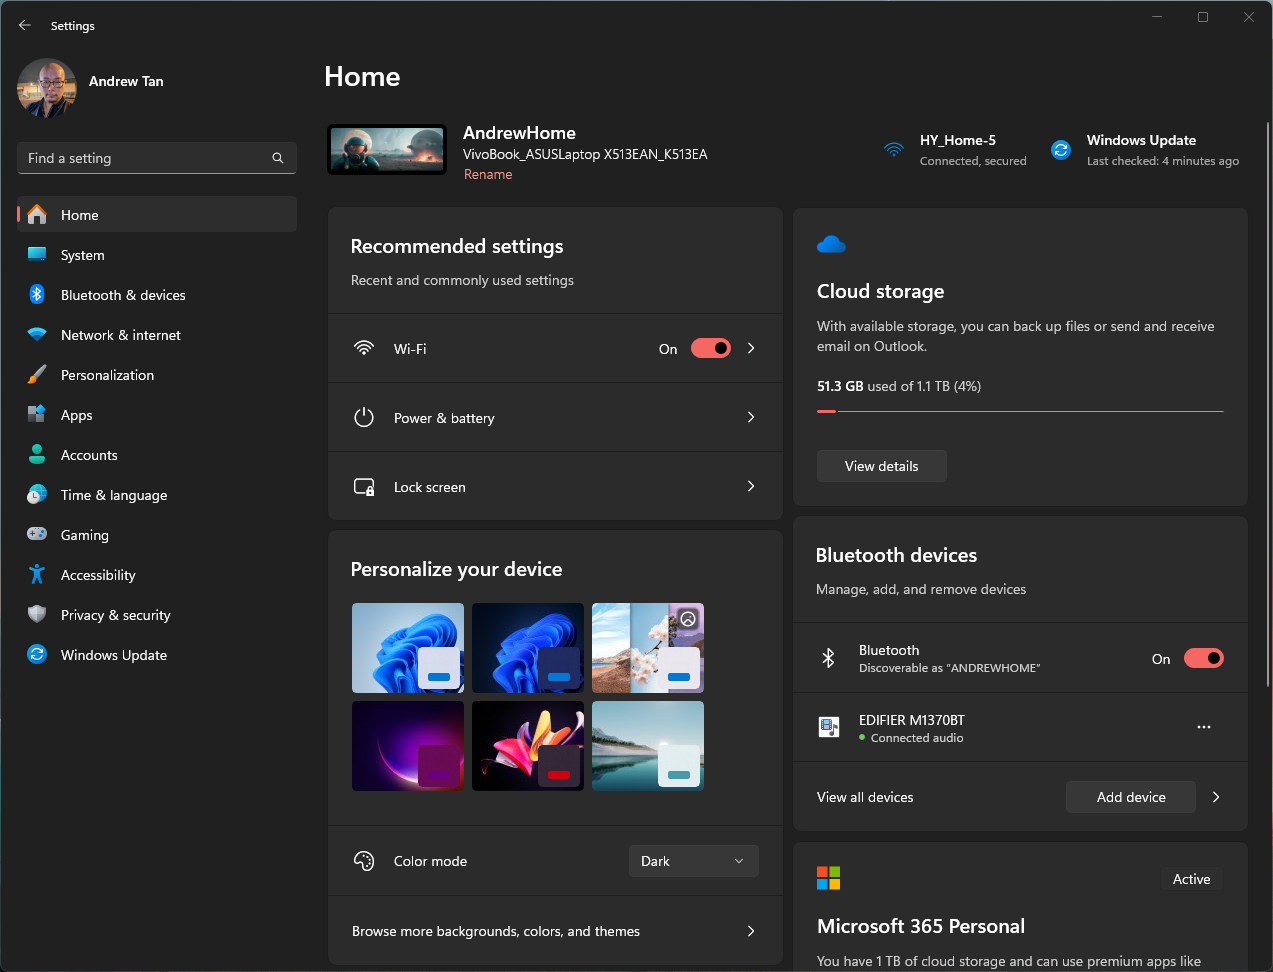
Task: Disable the Bluetooth toggle switch
Action: tap(1203, 658)
